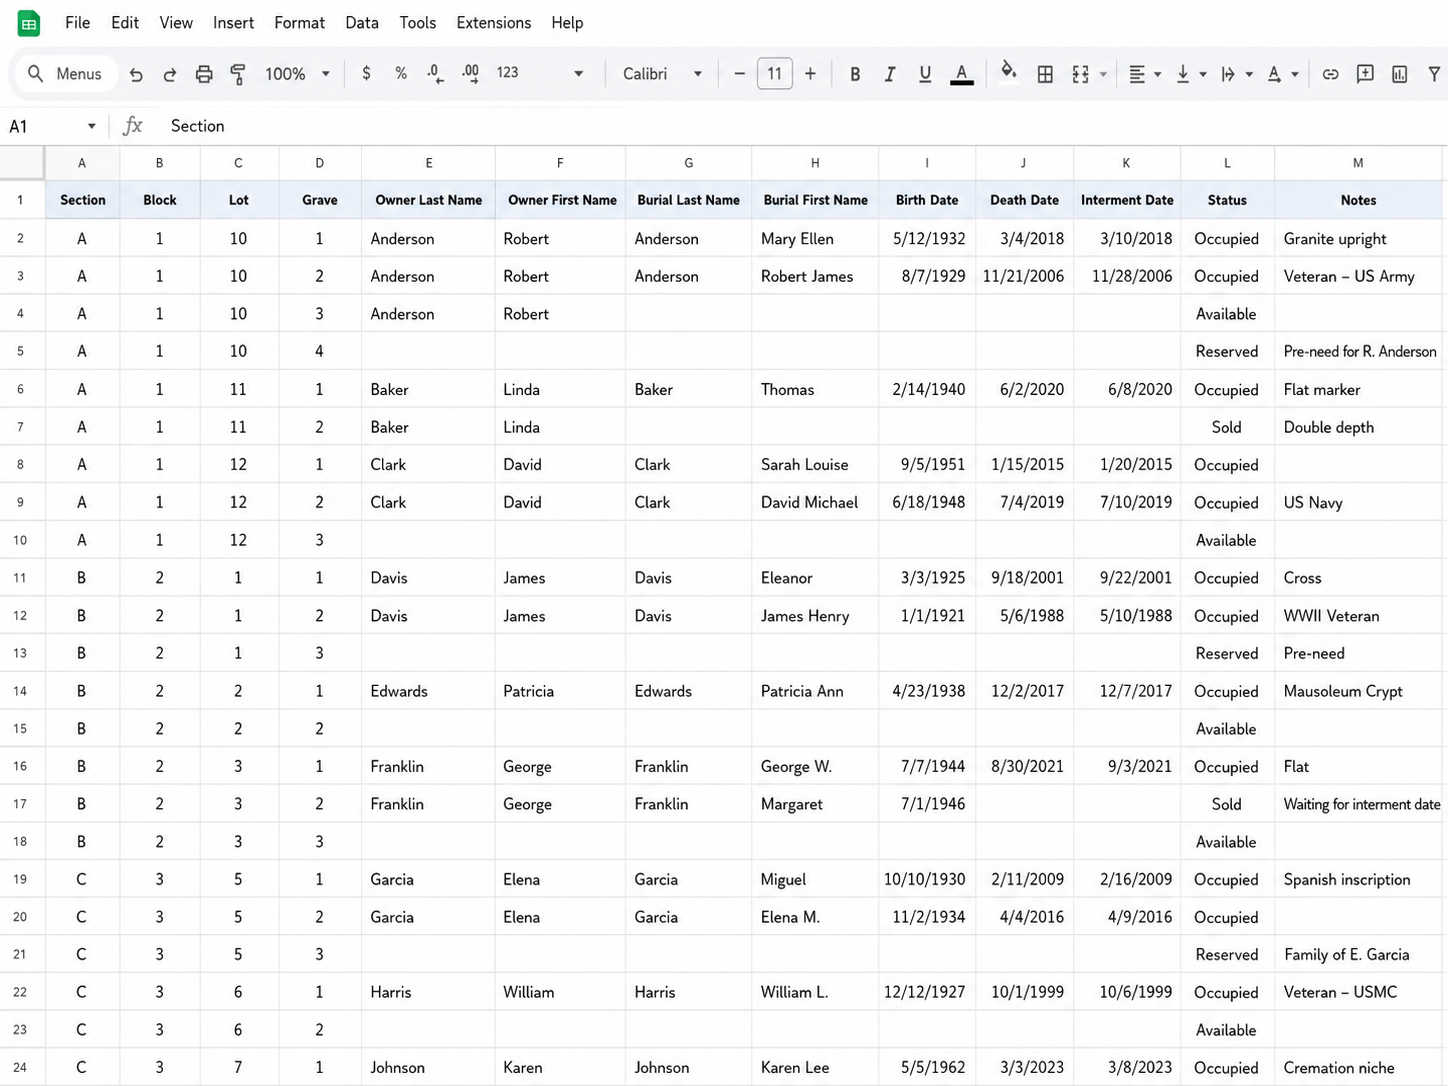Select the cell reading Double depth
This screenshot has width=1448, height=1086.
[1358, 427]
